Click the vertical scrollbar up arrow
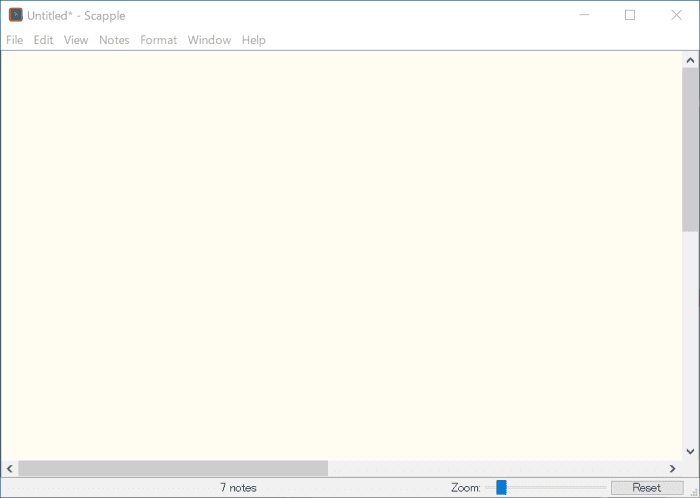This screenshot has height=498, width=700. [690, 60]
